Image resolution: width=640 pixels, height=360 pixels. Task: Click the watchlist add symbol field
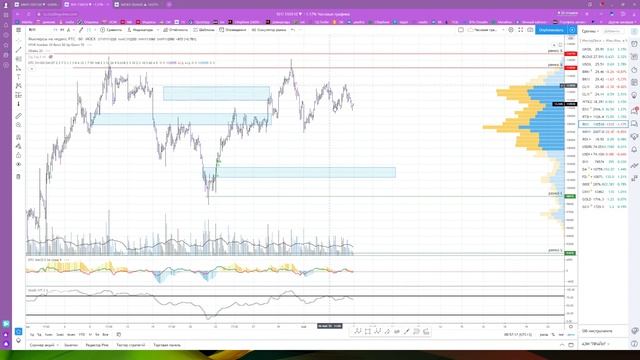(612, 31)
